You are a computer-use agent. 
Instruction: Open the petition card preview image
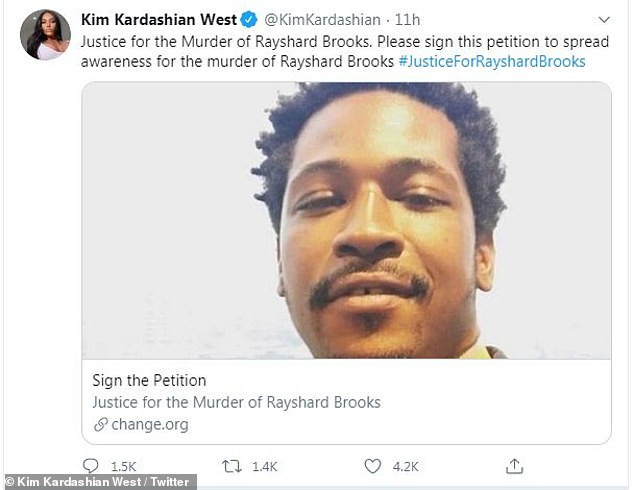coord(346,220)
